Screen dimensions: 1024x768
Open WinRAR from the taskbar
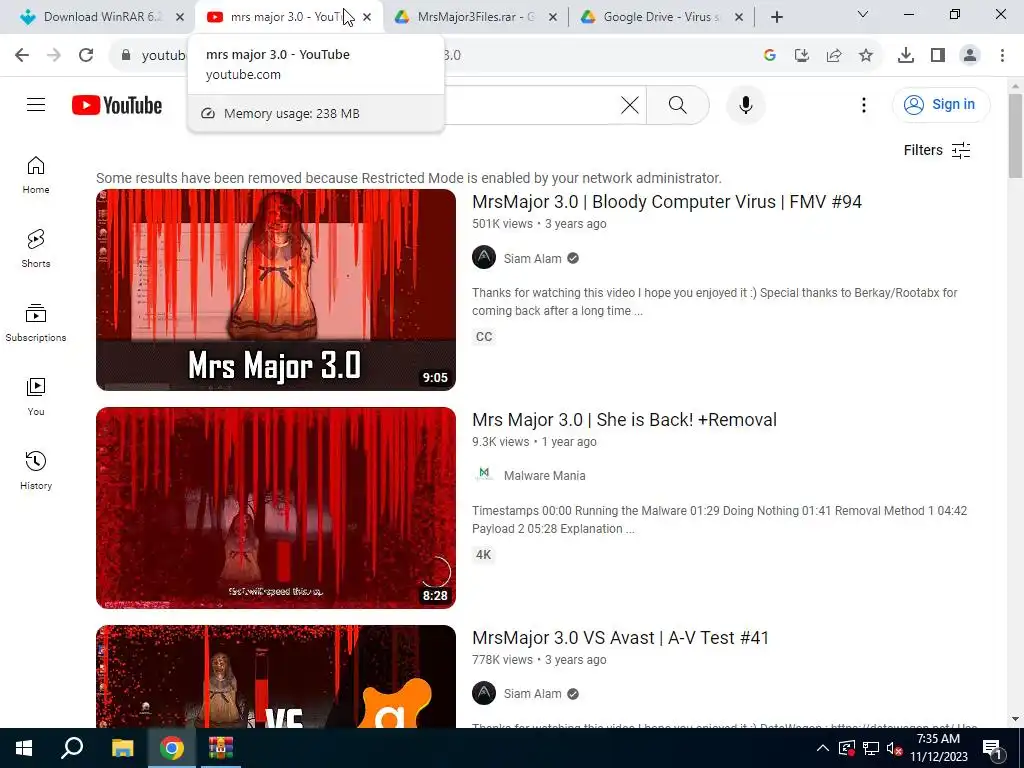[221, 748]
